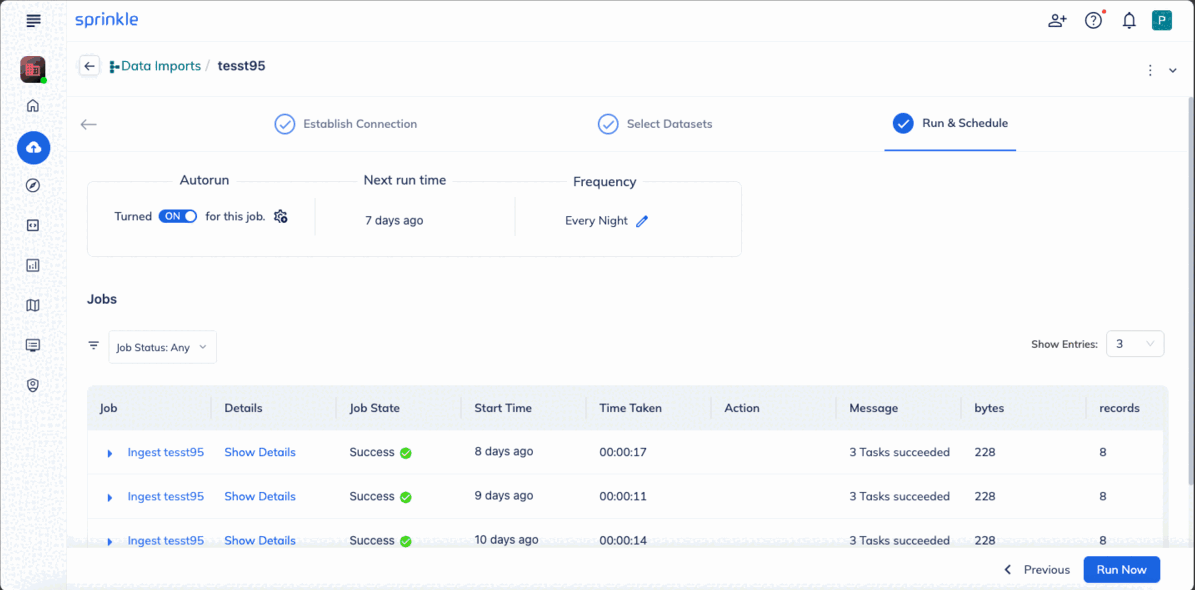Image resolution: width=1195 pixels, height=590 pixels.
Task: Click the add user invite icon
Action: coord(1057,21)
